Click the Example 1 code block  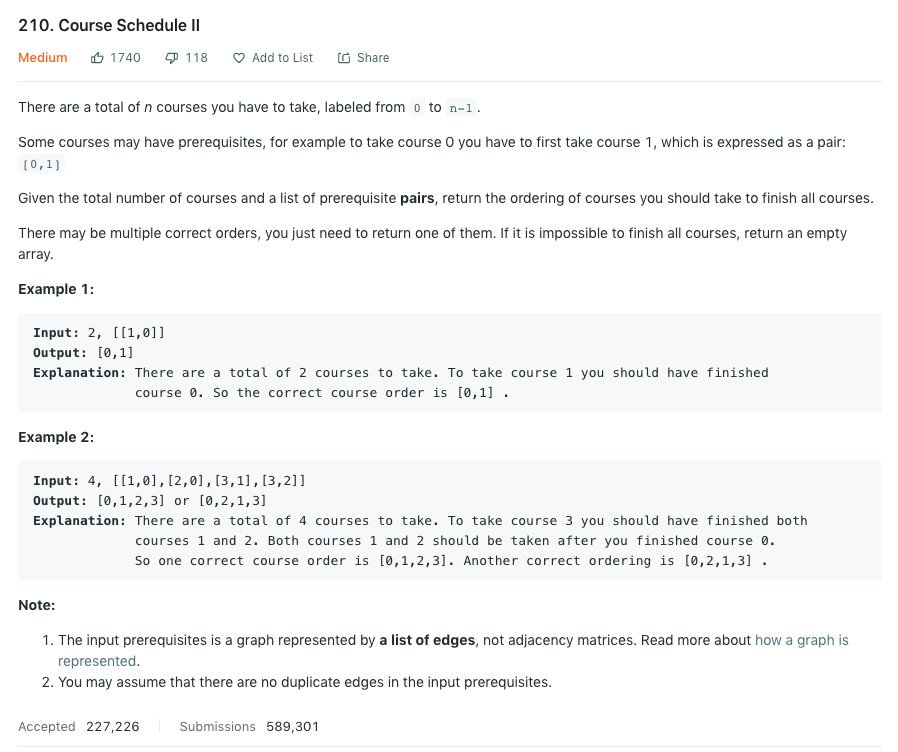click(x=450, y=363)
